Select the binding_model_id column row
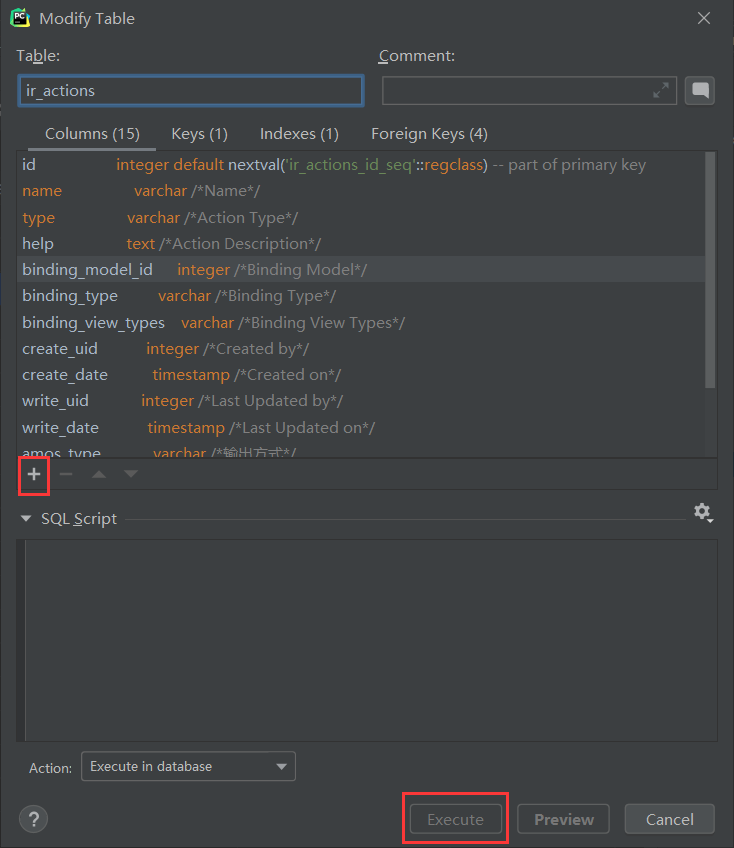 [x=361, y=269]
